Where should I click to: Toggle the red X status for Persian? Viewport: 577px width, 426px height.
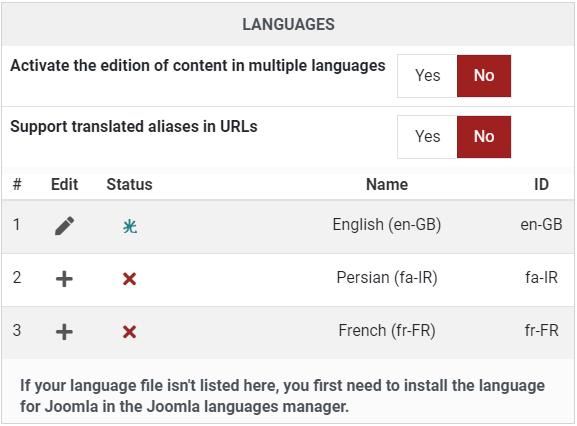click(x=130, y=279)
